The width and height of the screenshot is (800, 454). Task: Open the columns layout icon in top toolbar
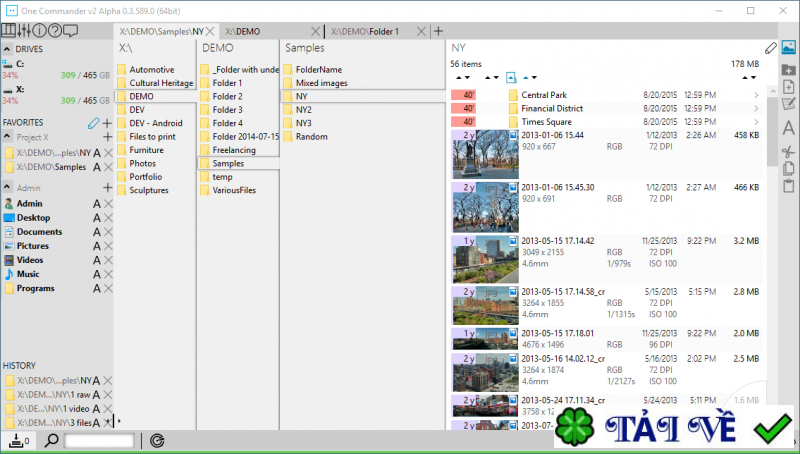tap(8, 31)
